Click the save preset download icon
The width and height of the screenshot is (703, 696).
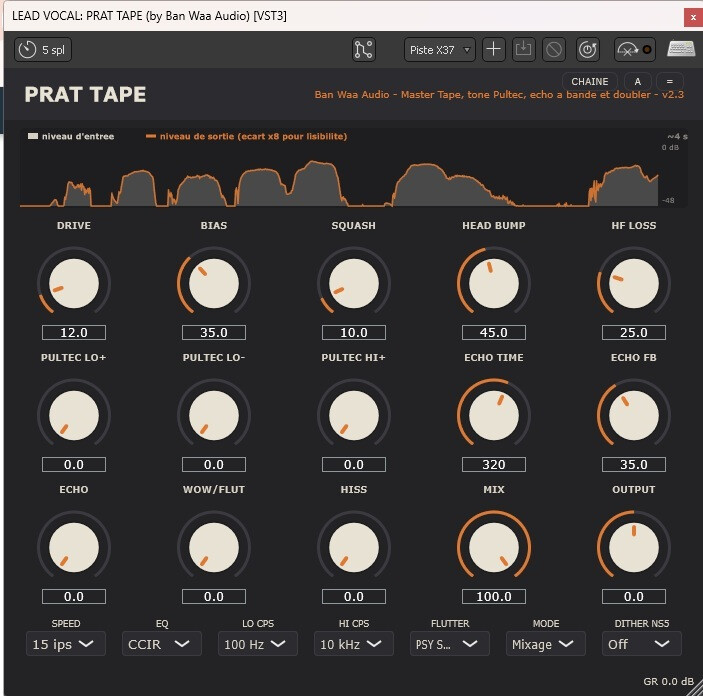click(x=523, y=49)
